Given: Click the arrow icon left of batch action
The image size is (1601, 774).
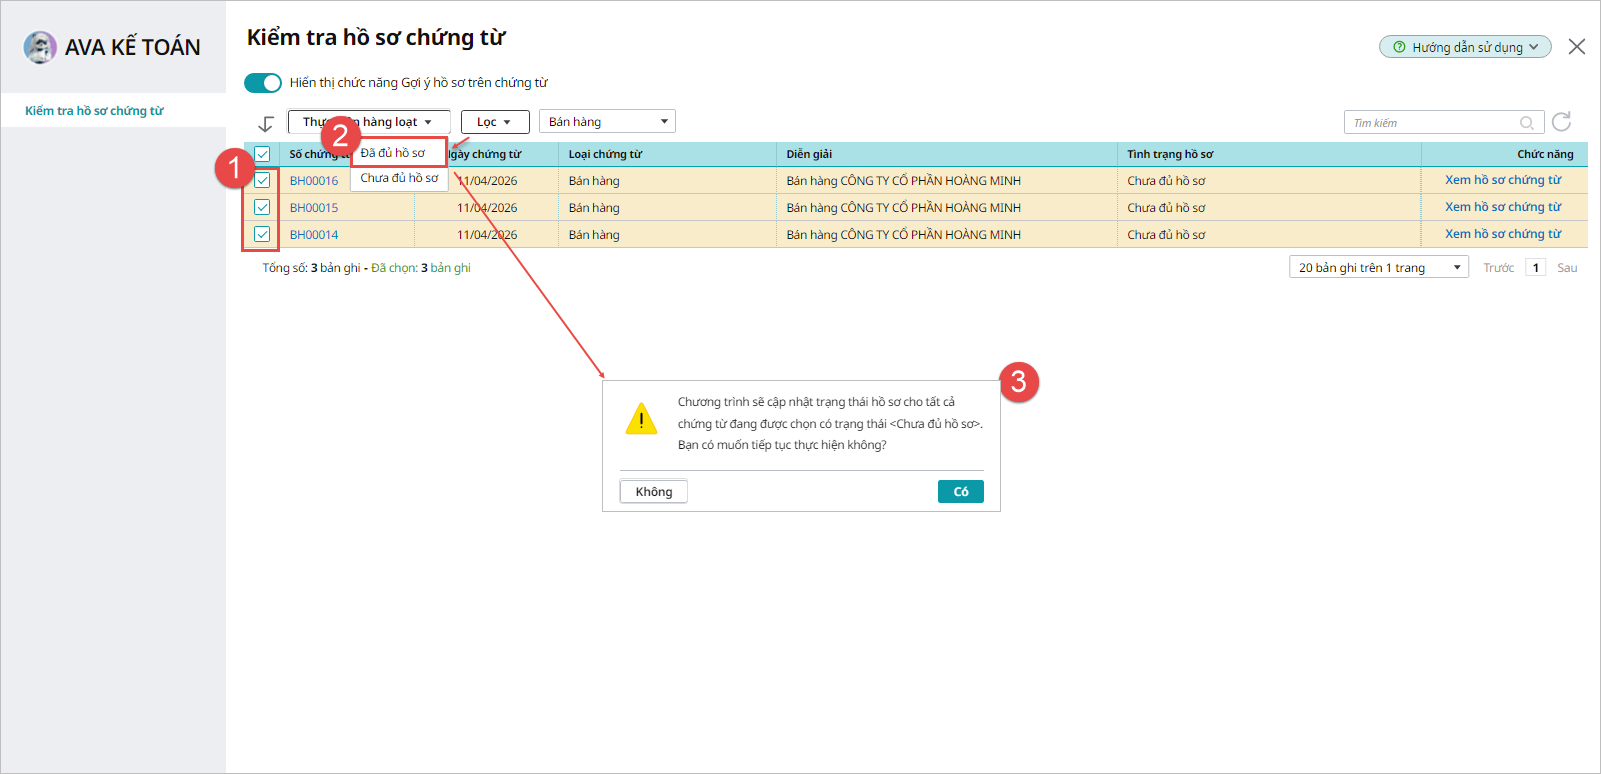Looking at the screenshot, I should (265, 123).
